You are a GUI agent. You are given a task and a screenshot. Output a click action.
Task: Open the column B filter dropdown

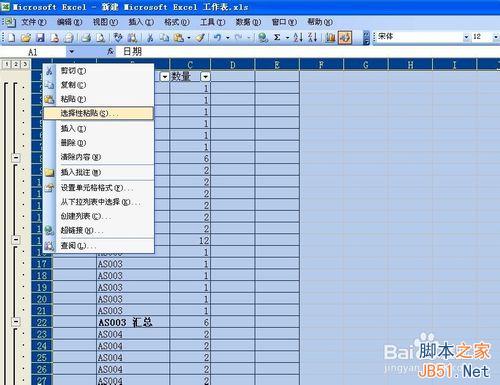click(x=164, y=77)
